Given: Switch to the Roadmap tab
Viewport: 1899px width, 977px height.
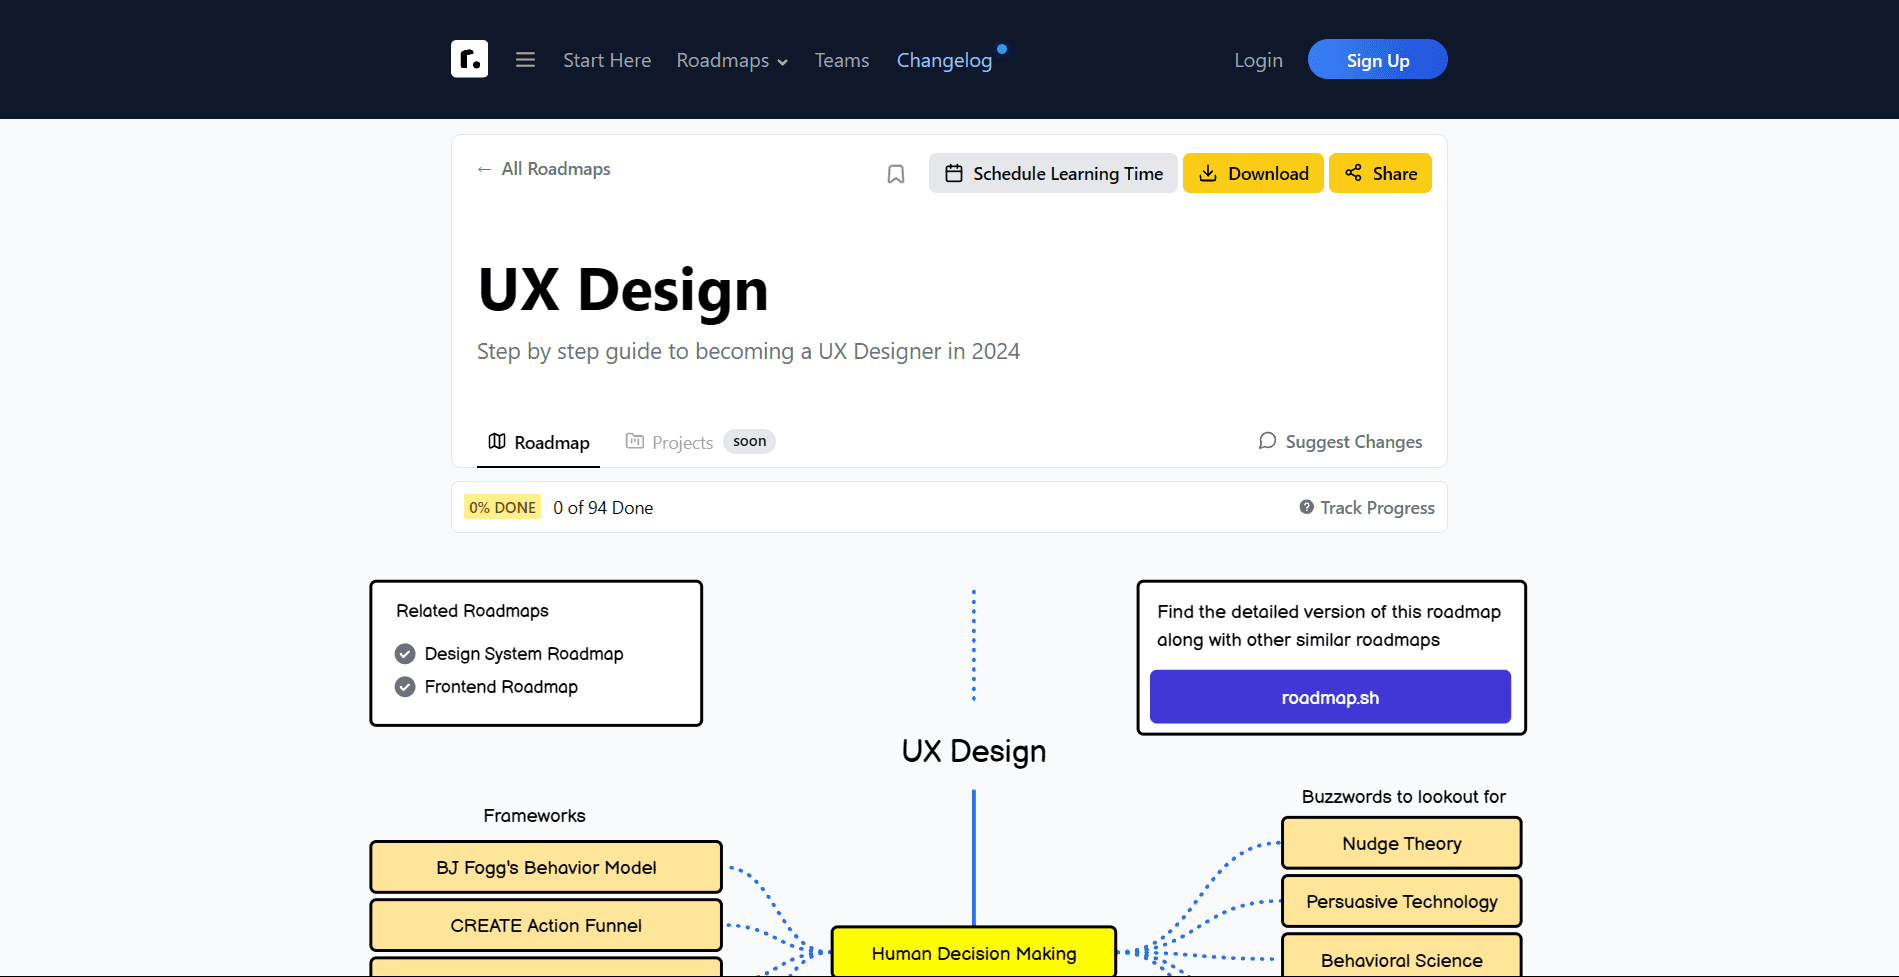Looking at the screenshot, I should pos(539,442).
